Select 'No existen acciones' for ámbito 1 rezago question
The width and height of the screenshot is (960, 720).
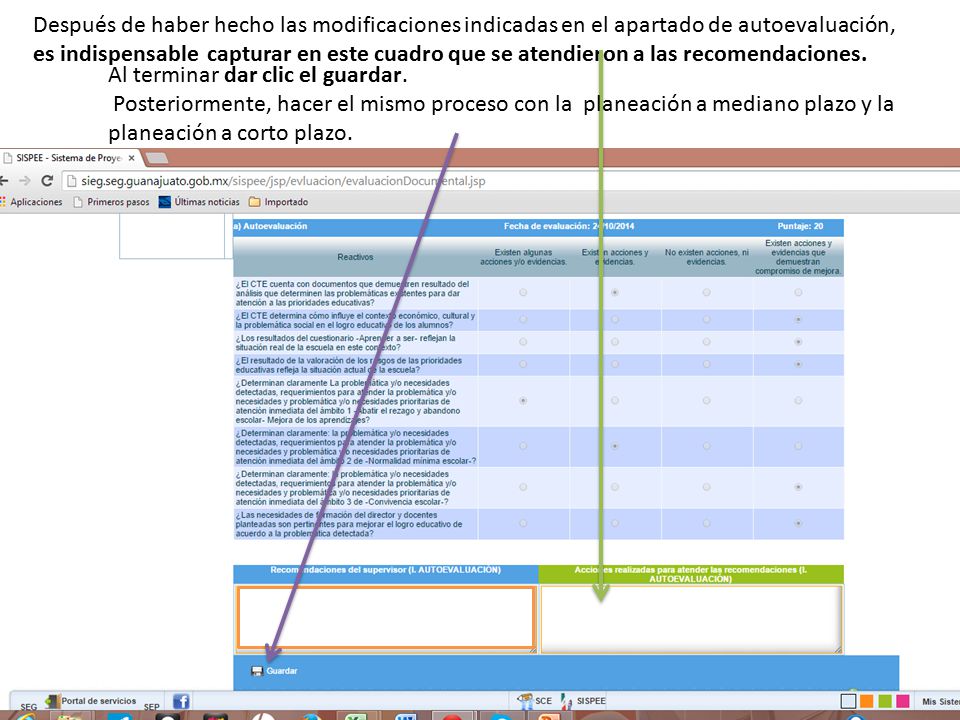pos(707,401)
